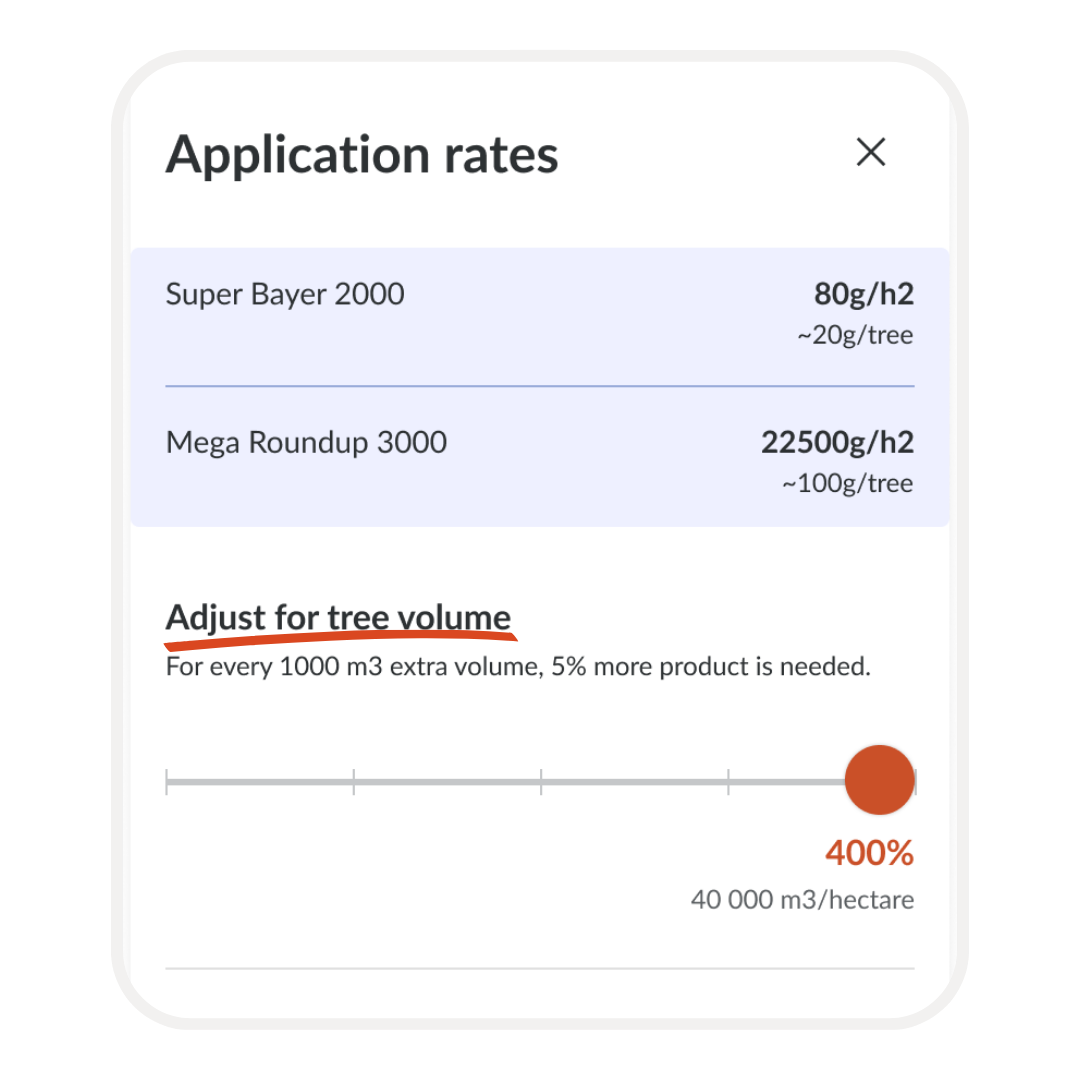The width and height of the screenshot is (1080, 1080).
Task: Click the middle tick of the volume slider
Action: pyautogui.click(x=541, y=781)
